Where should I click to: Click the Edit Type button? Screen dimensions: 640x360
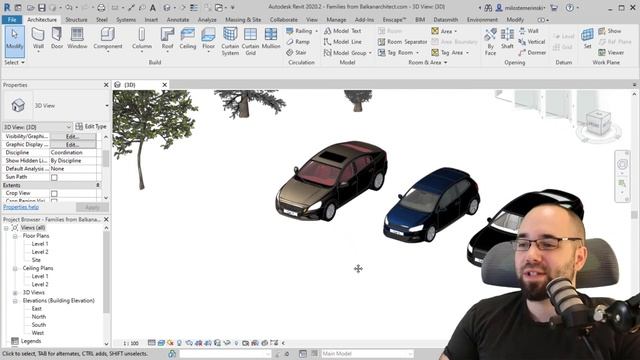(x=91, y=127)
